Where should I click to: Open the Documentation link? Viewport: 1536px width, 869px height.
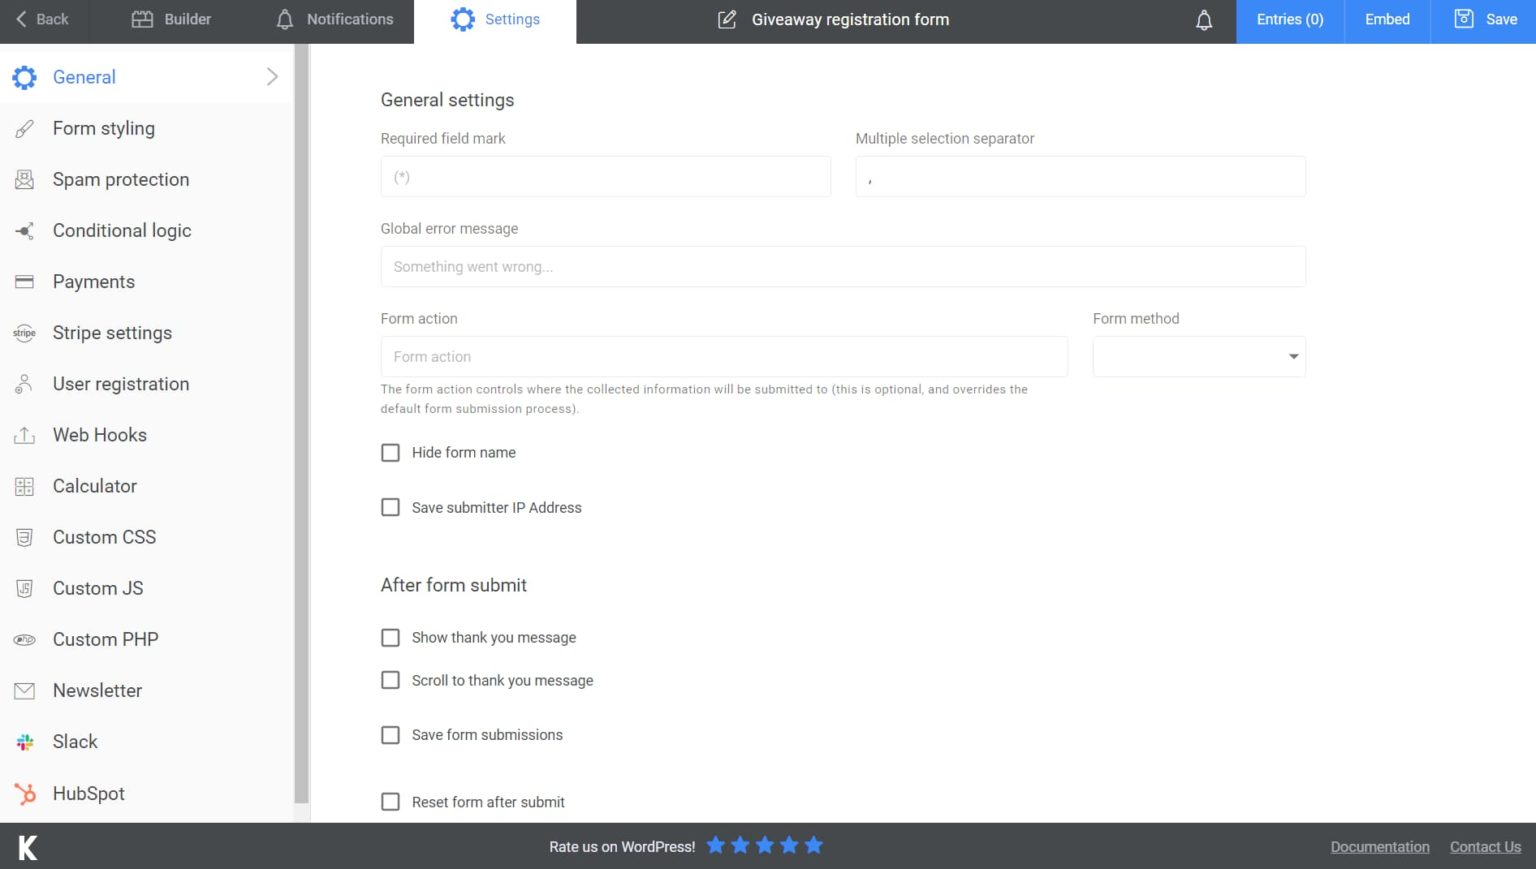[1380, 846]
